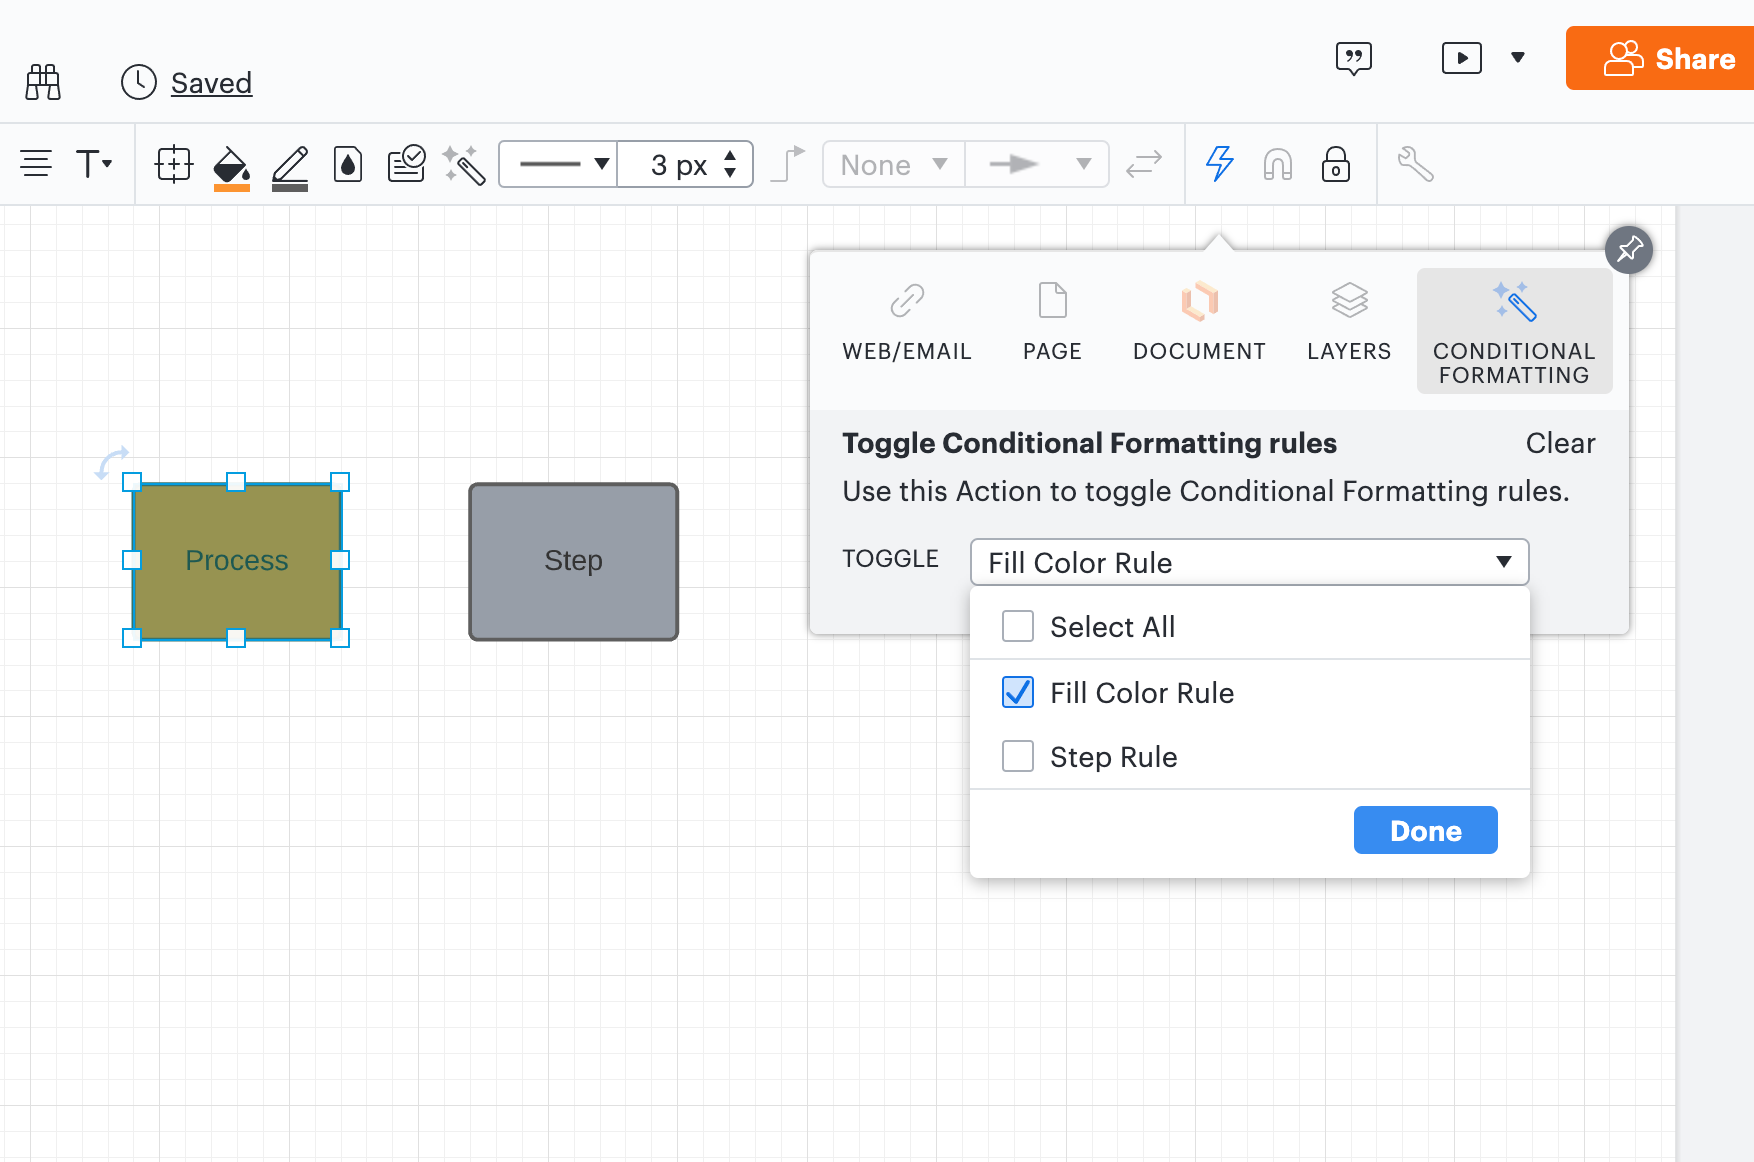This screenshot has width=1754, height=1162.
Task: Click the blue Done button
Action: coord(1425,830)
